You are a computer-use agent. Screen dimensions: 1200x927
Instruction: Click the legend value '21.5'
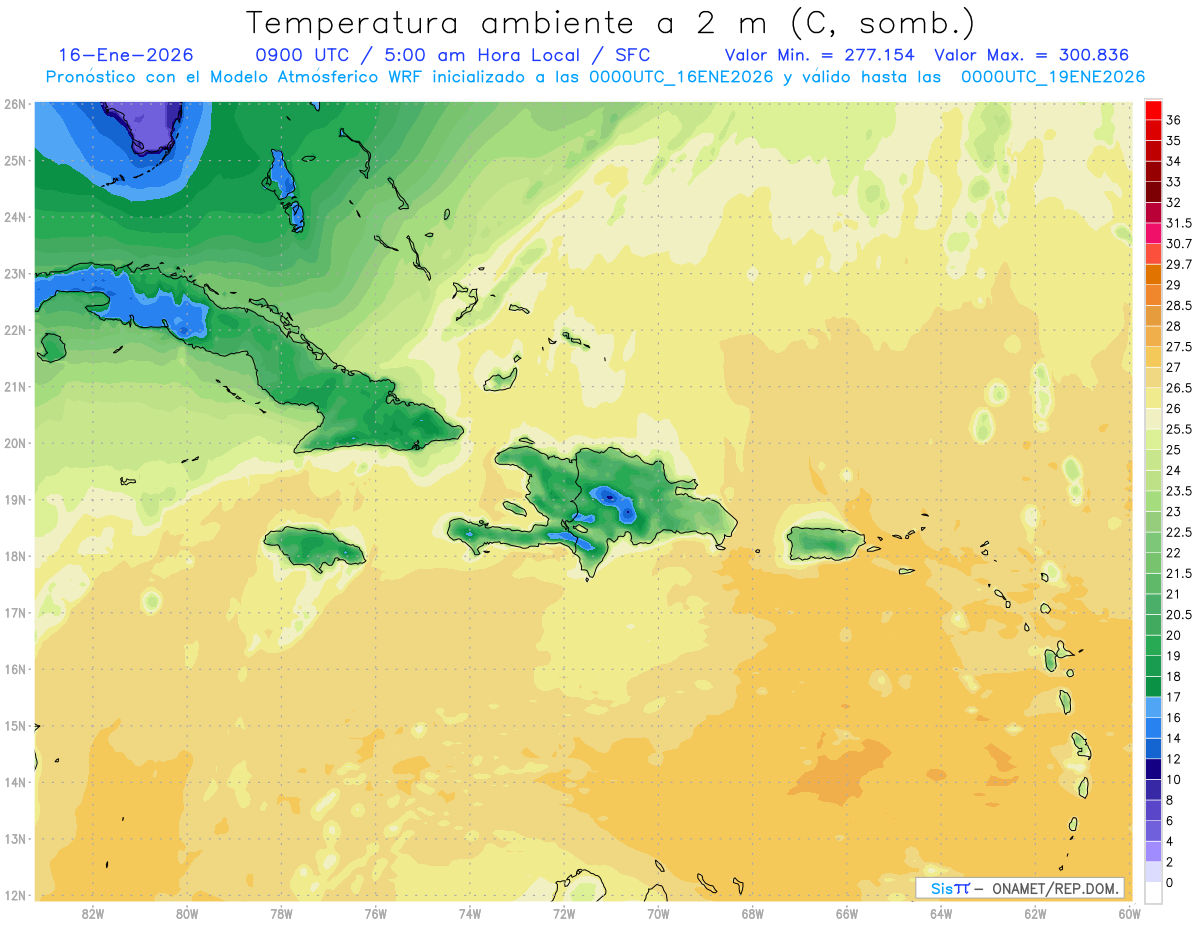click(1179, 573)
